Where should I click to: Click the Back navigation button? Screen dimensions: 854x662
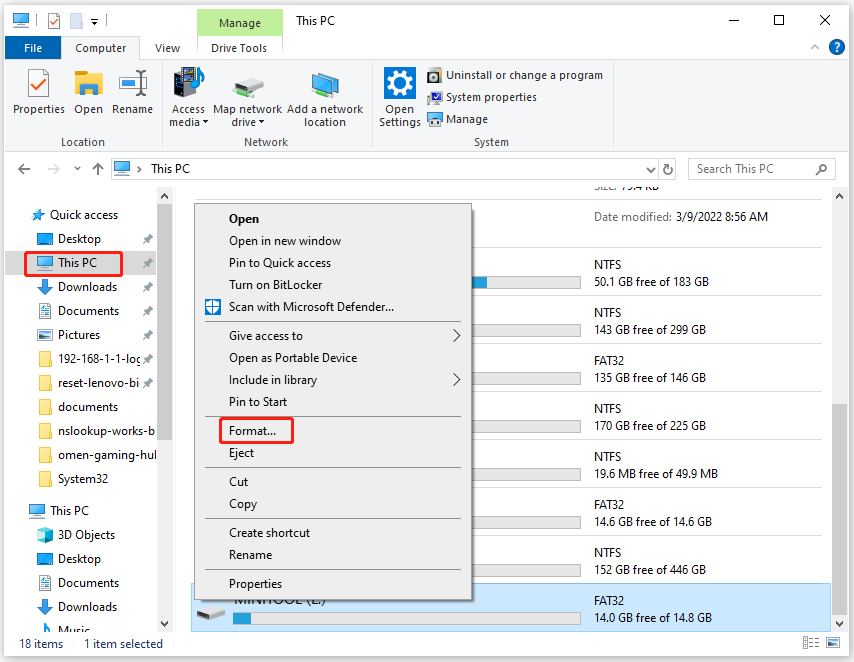point(24,168)
